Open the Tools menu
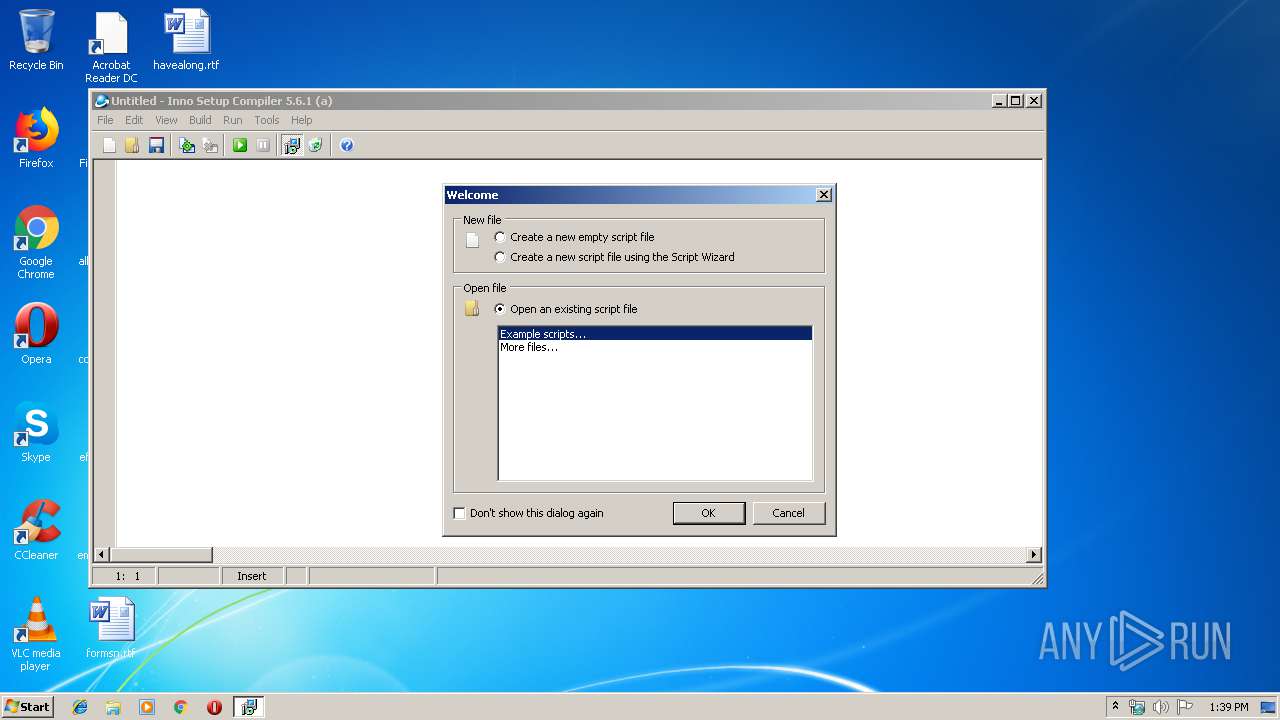This screenshot has height=720, width=1280. click(x=266, y=120)
